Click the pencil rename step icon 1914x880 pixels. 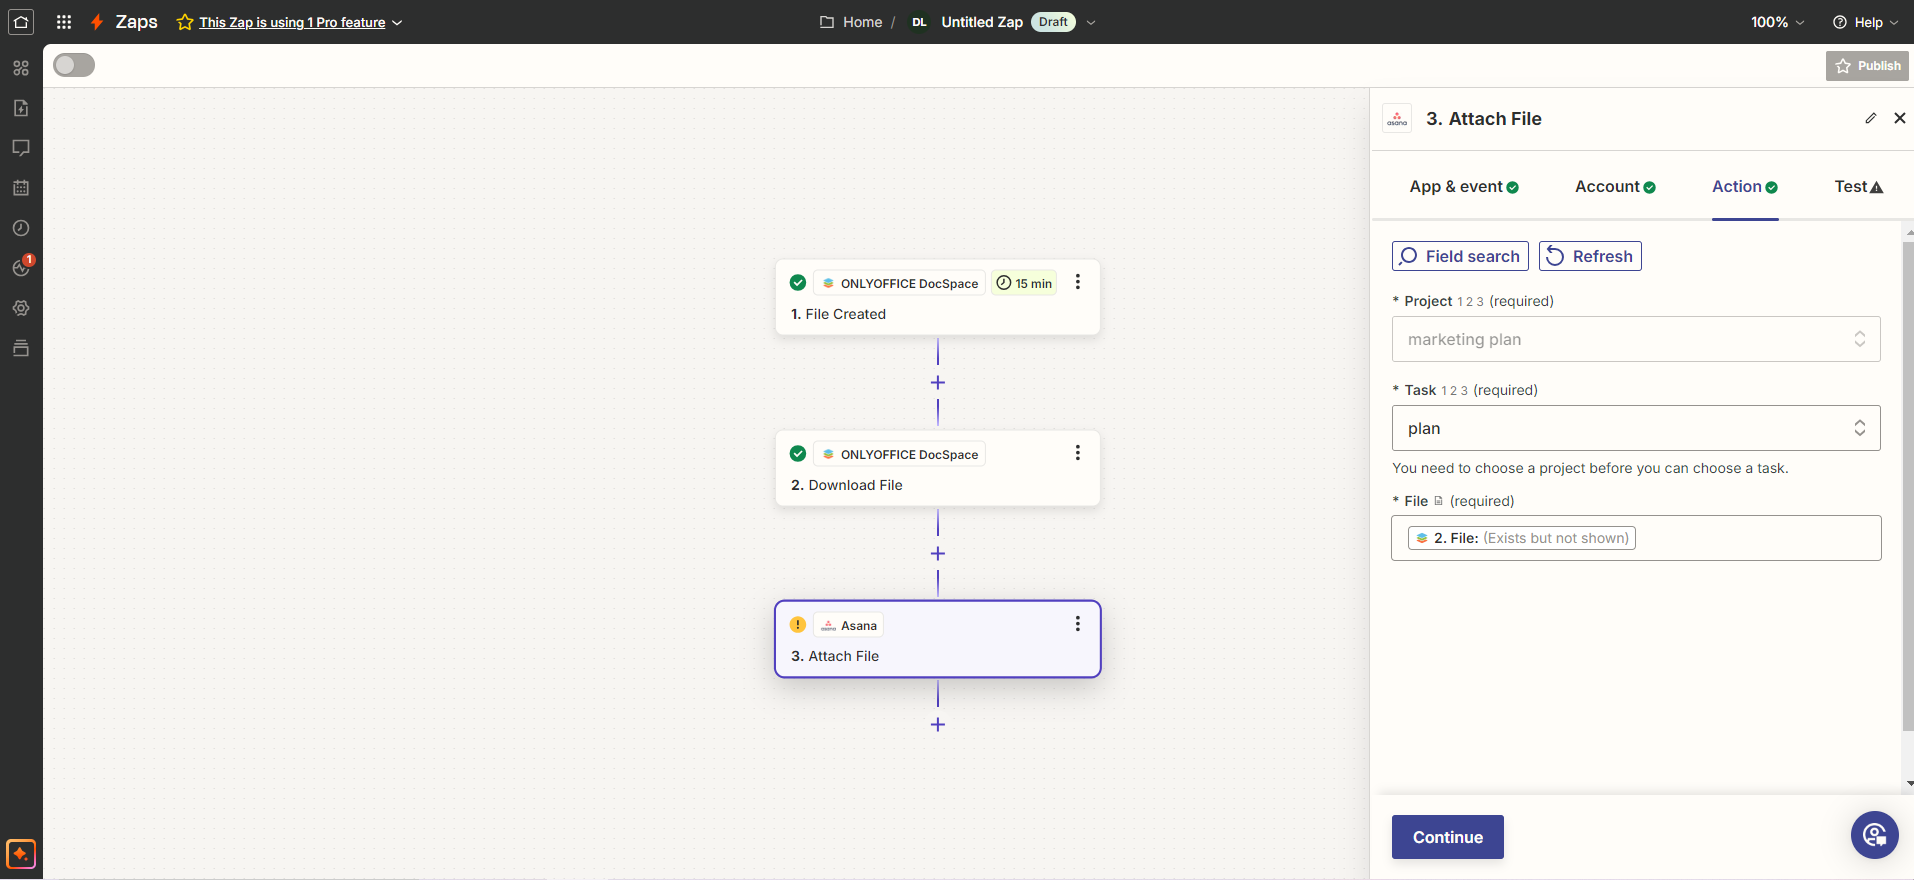tap(1870, 118)
